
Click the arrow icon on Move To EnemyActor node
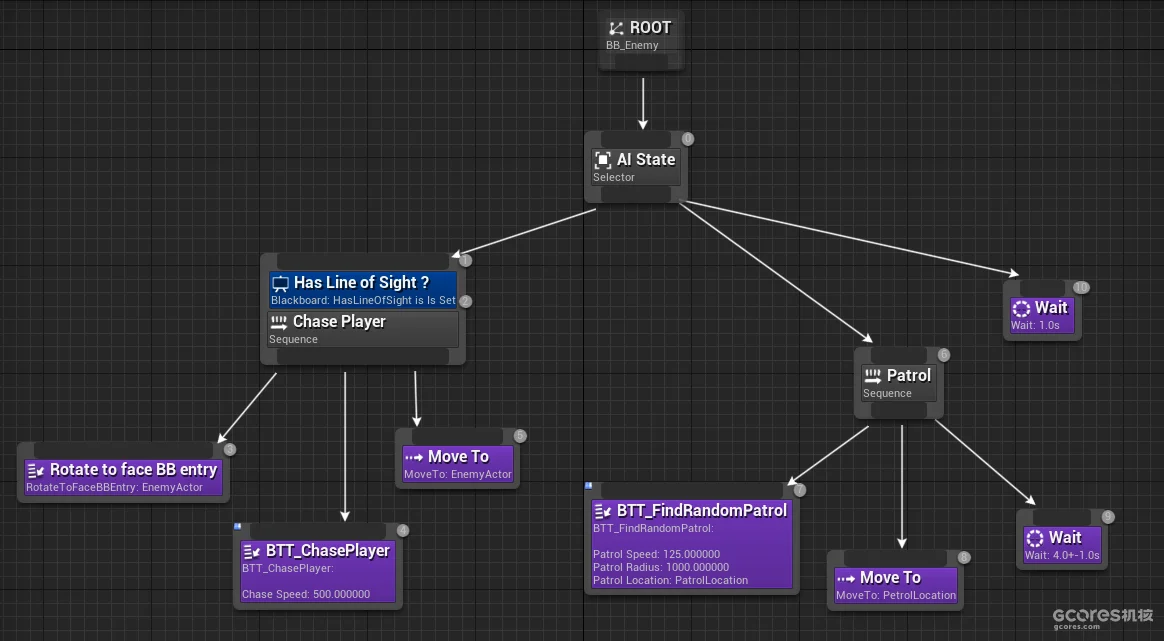tap(414, 457)
